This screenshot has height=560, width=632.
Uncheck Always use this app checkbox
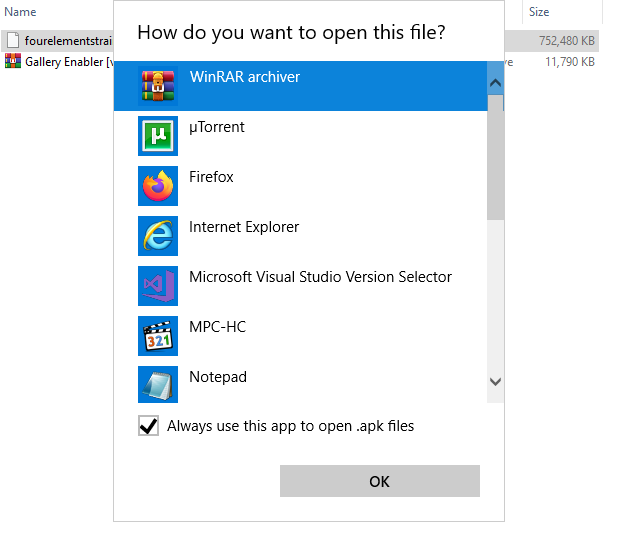pyautogui.click(x=149, y=427)
